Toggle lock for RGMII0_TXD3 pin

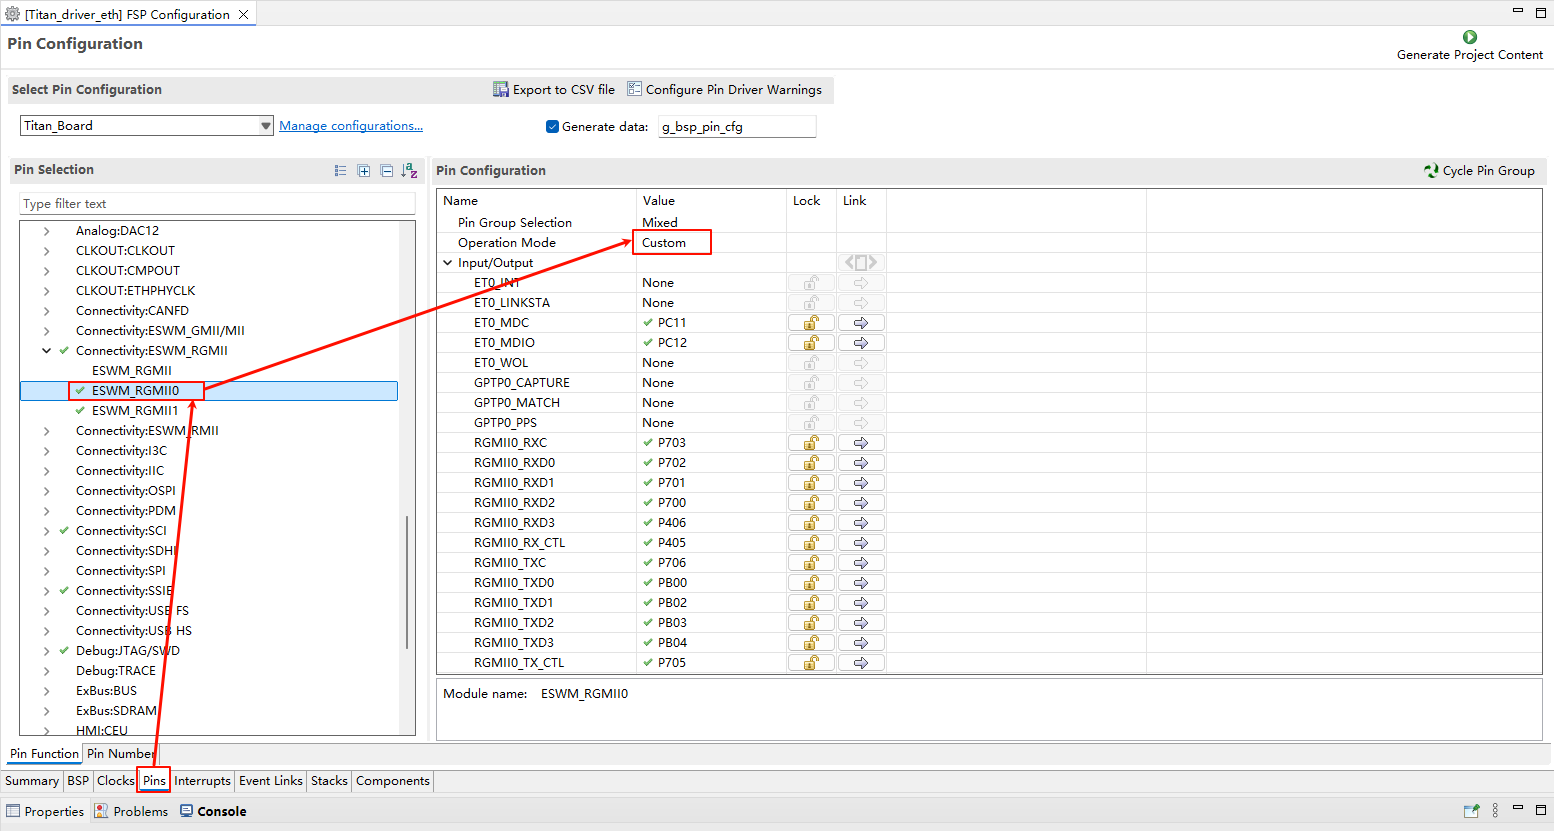[811, 643]
